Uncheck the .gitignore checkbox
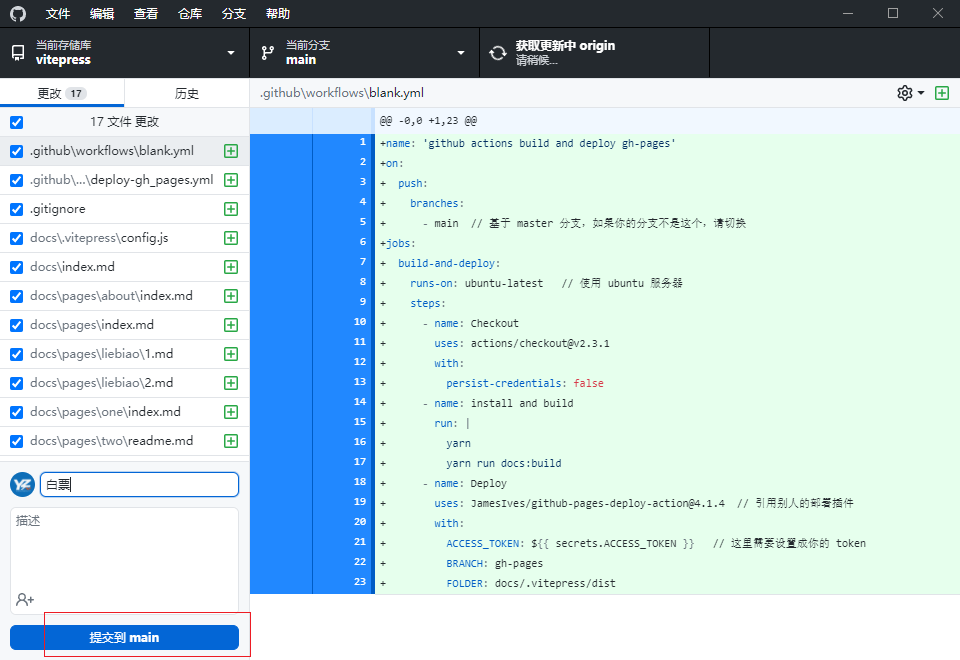Screen dimensions: 960x660 coord(17,209)
